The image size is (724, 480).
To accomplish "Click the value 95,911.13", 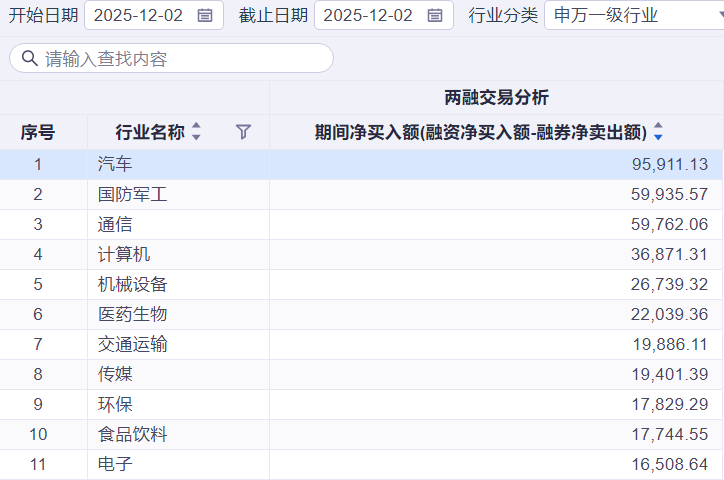I will [x=670, y=164].
